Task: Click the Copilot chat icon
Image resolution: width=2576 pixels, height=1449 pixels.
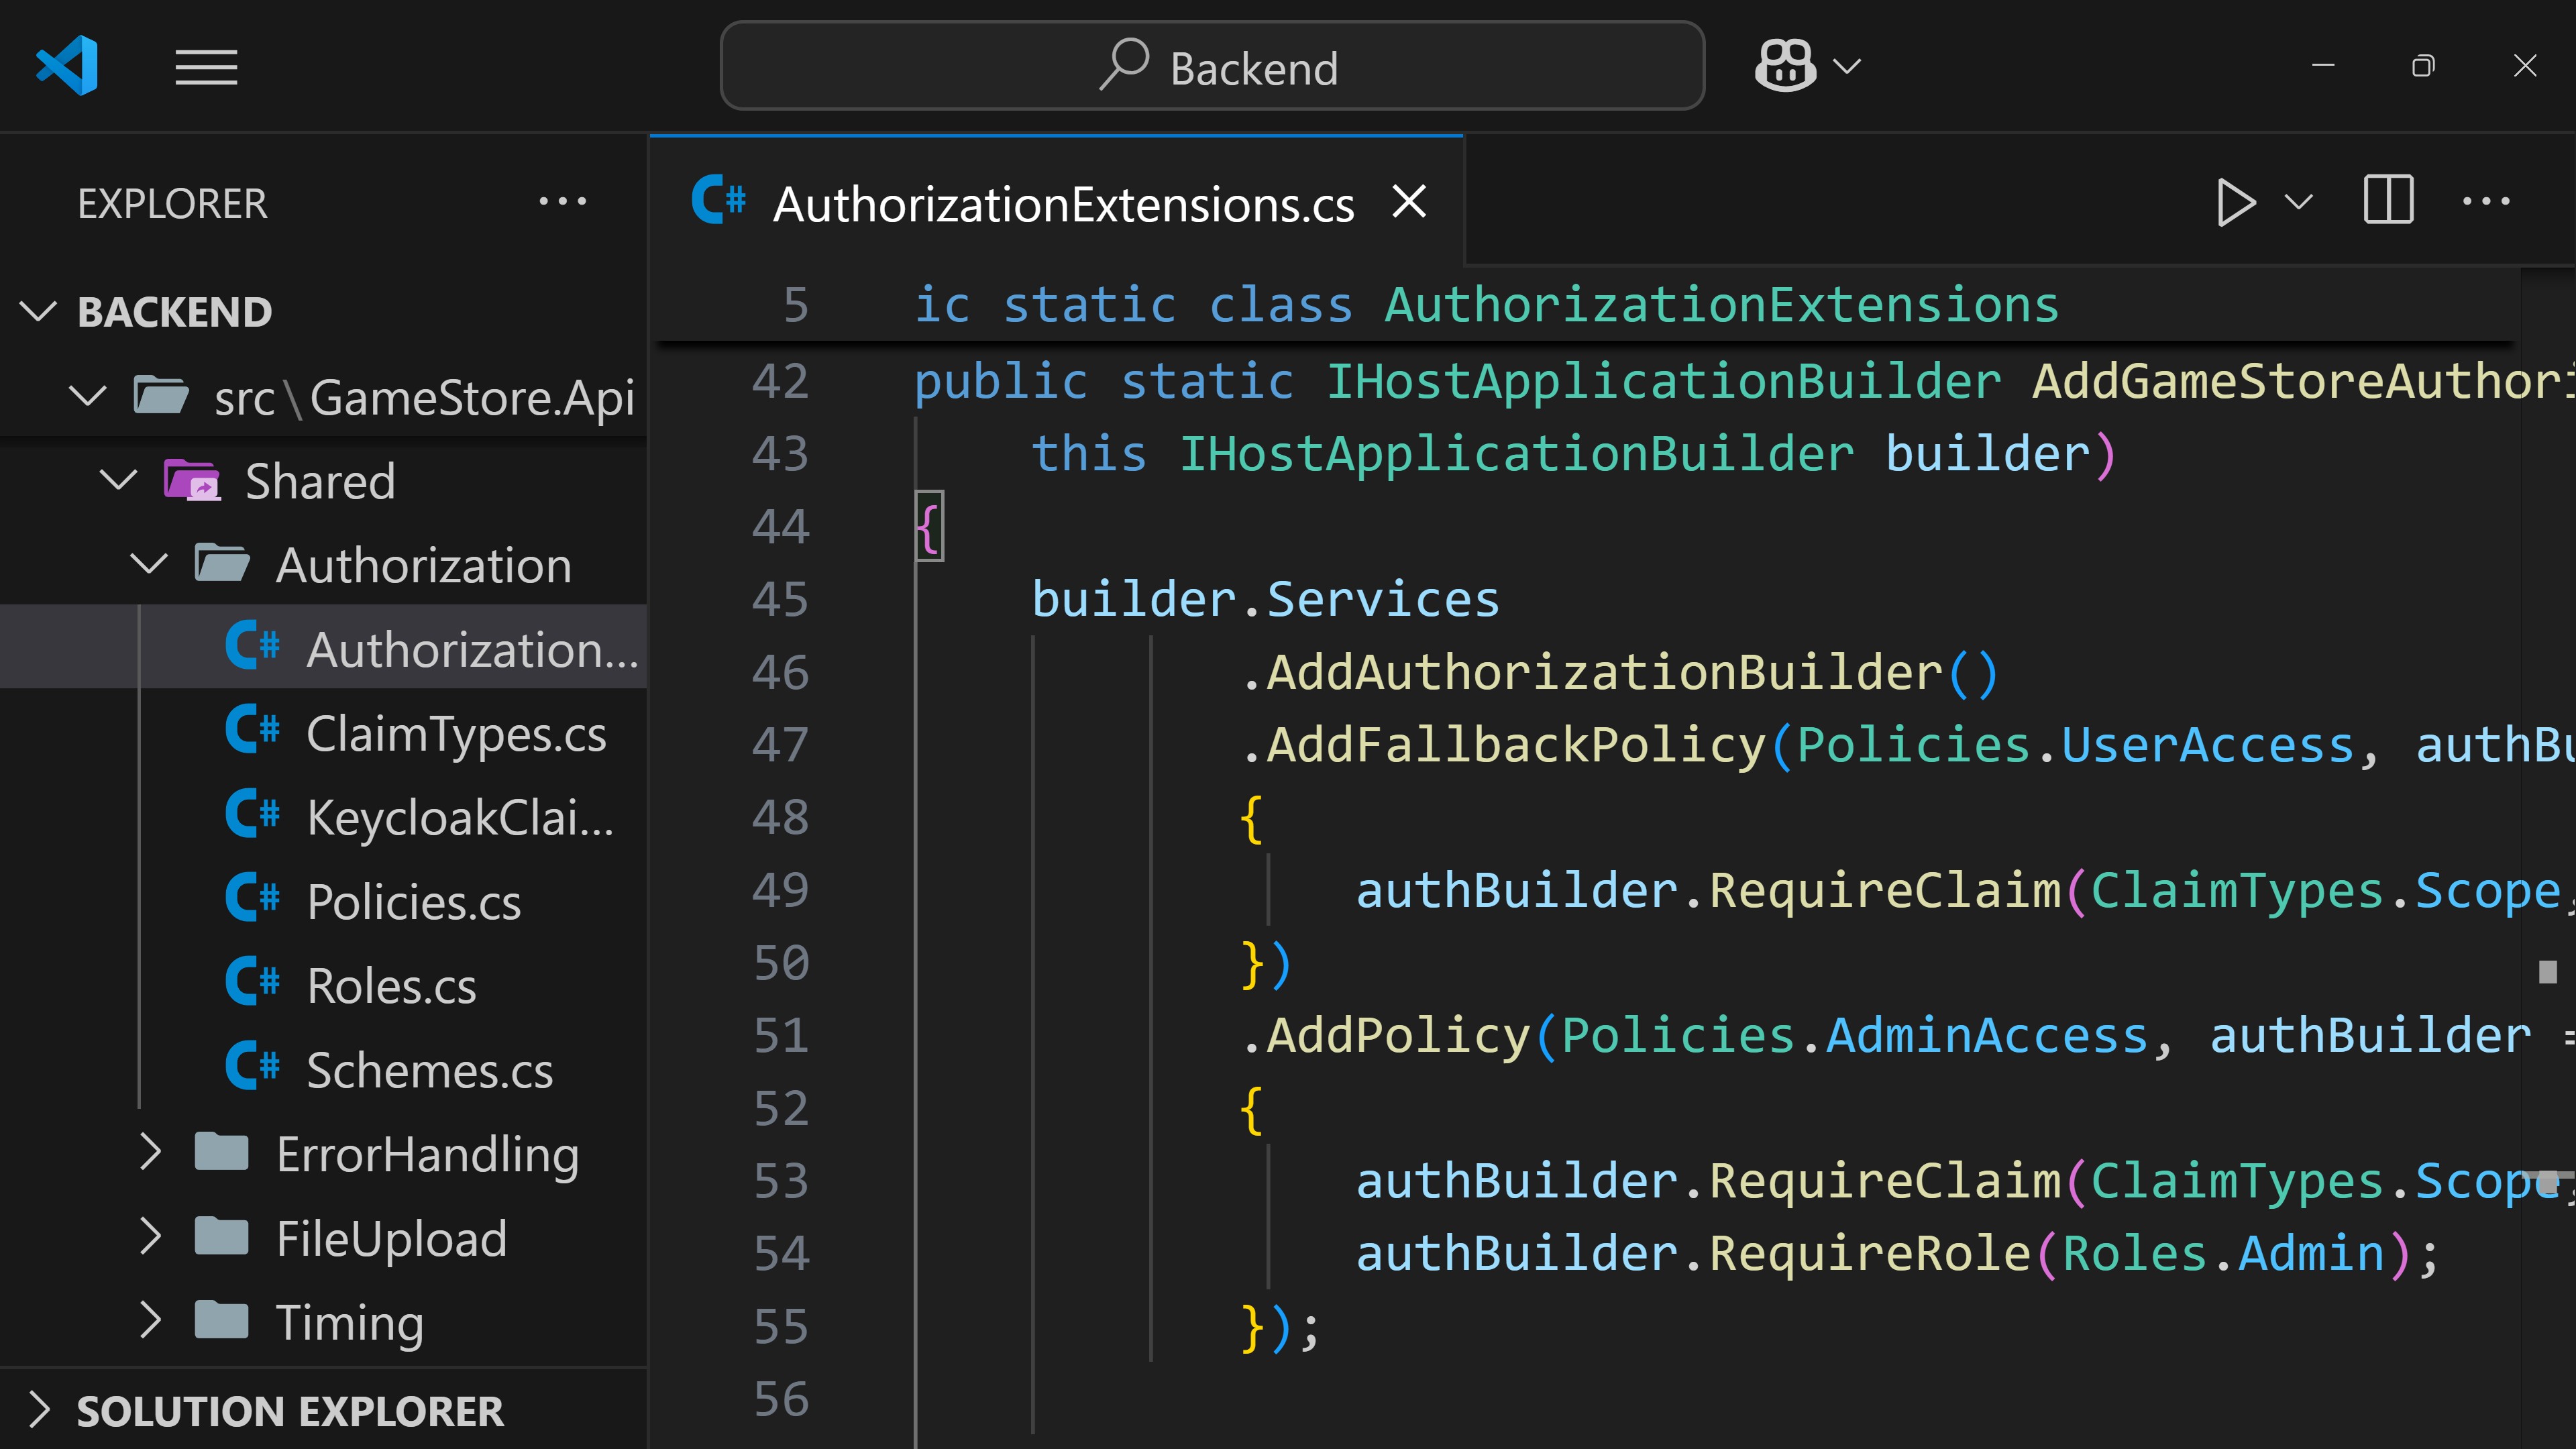Action: (x=1785, y=66)
